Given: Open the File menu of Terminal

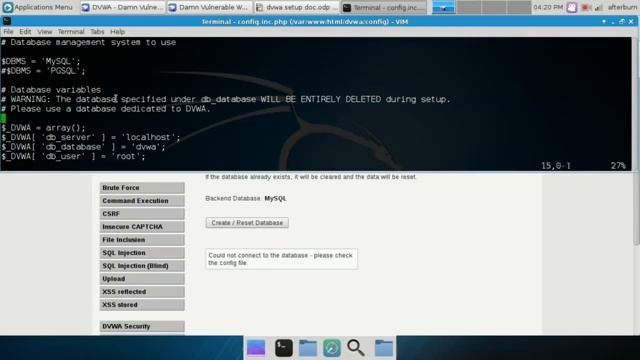Looking at the screenshot, I should [x=8, y=31].
